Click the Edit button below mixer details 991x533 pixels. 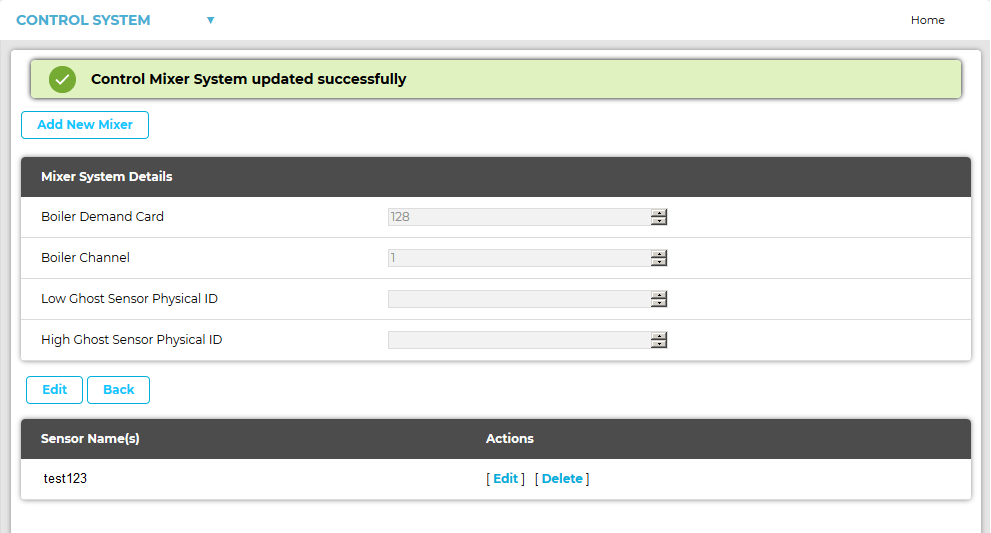(55, 390)
